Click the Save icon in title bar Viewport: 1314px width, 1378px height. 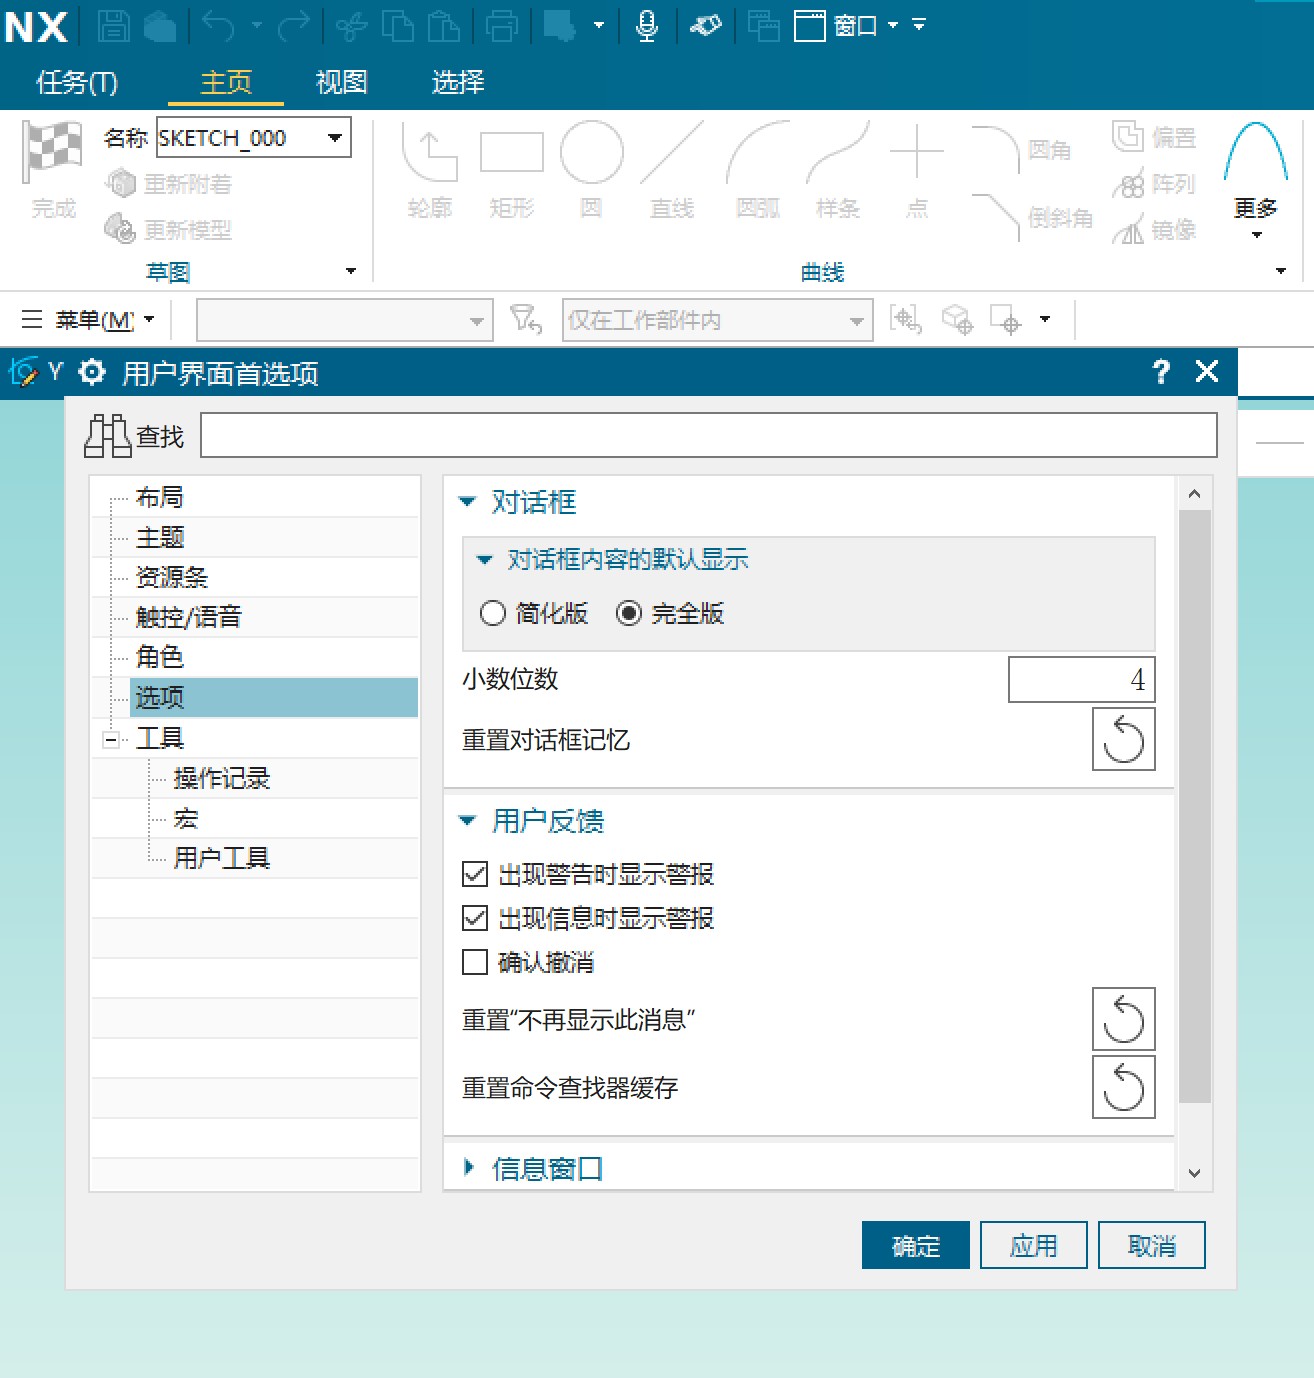coord(113,26)
